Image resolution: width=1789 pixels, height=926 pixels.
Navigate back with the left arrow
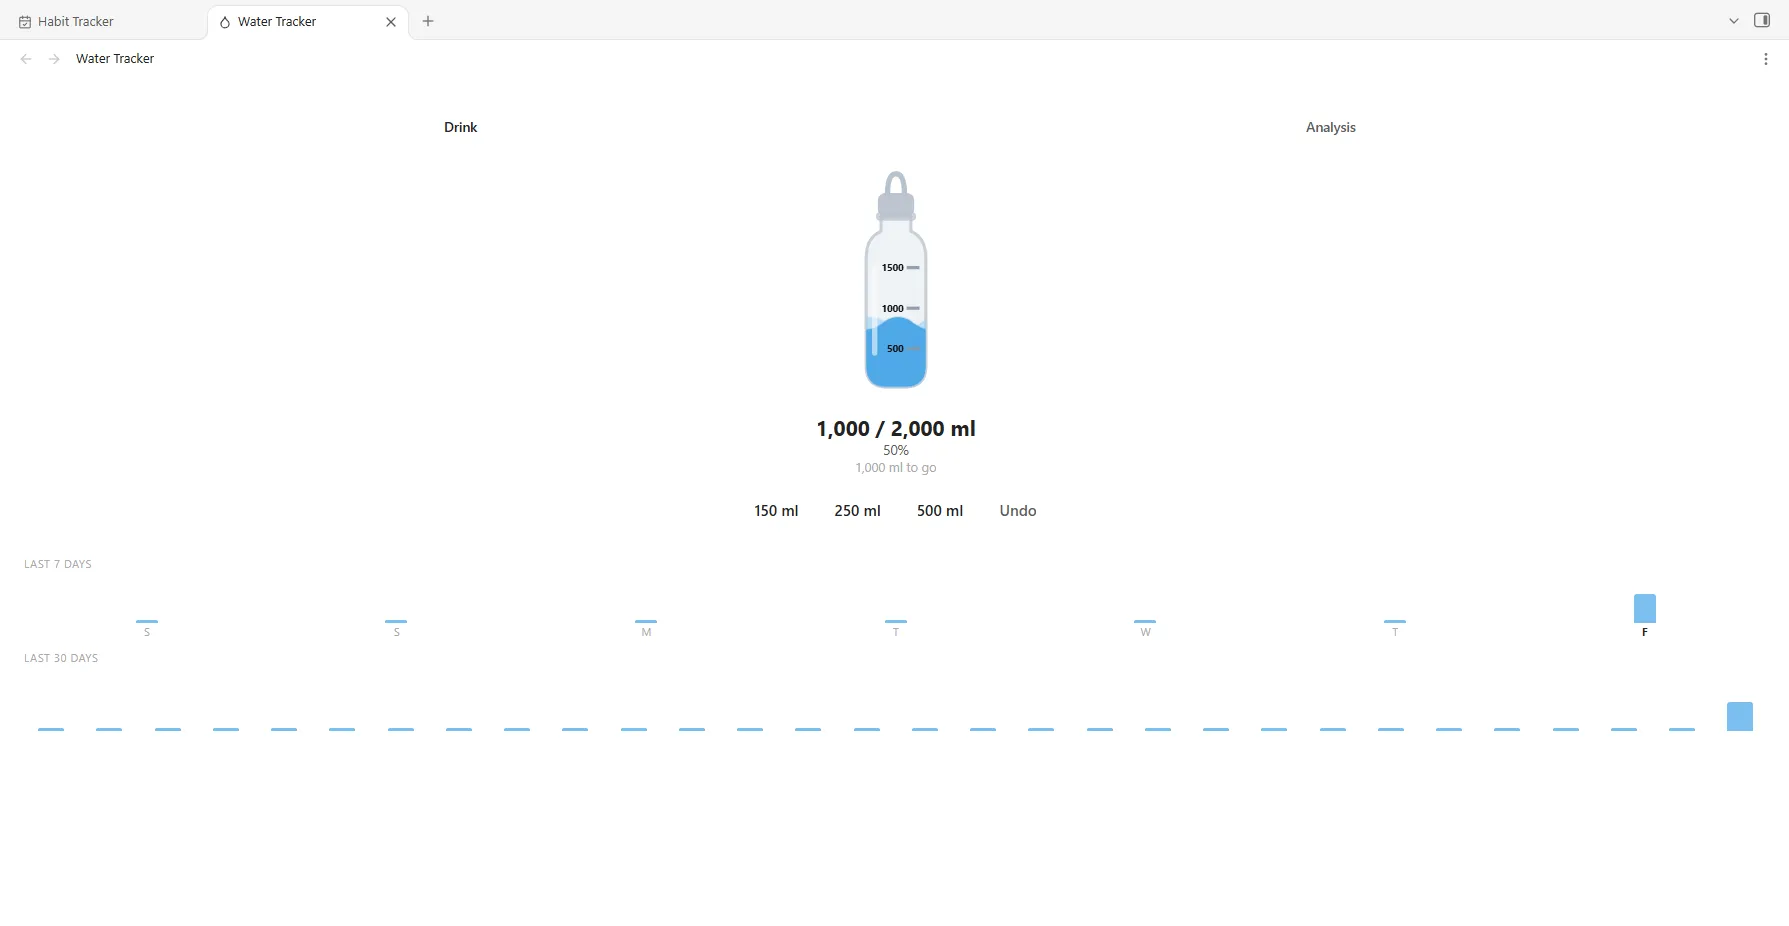(x=26, y=59)
